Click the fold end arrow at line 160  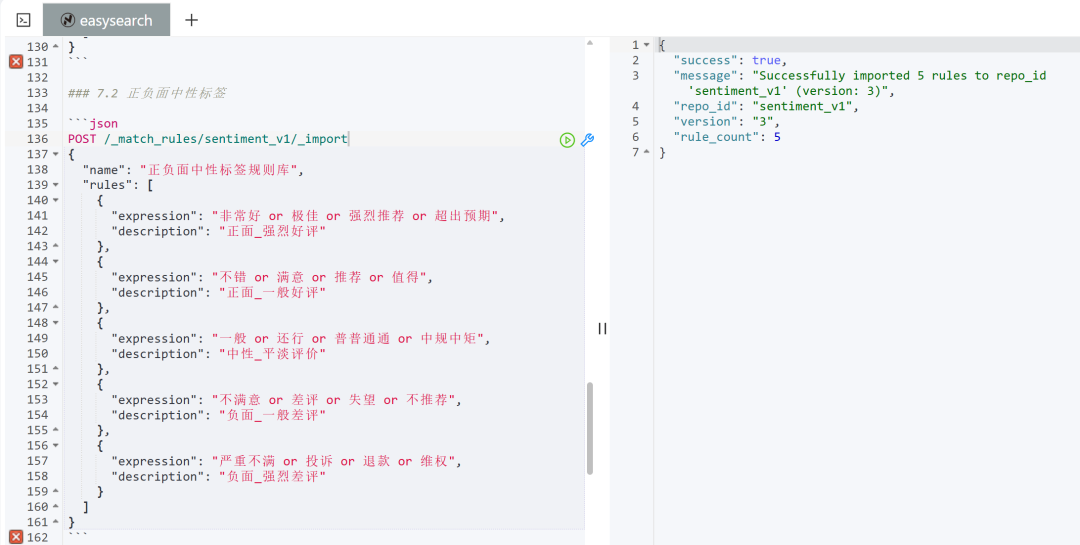pos(56,507)
